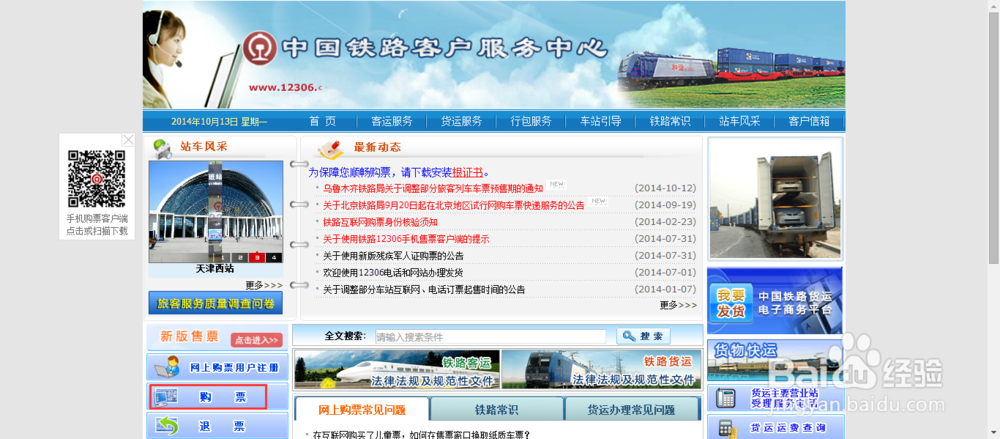The image size is (1000, 439).
Task: Click the railway logo emblem in banner
Action: [x=260, y=48]
